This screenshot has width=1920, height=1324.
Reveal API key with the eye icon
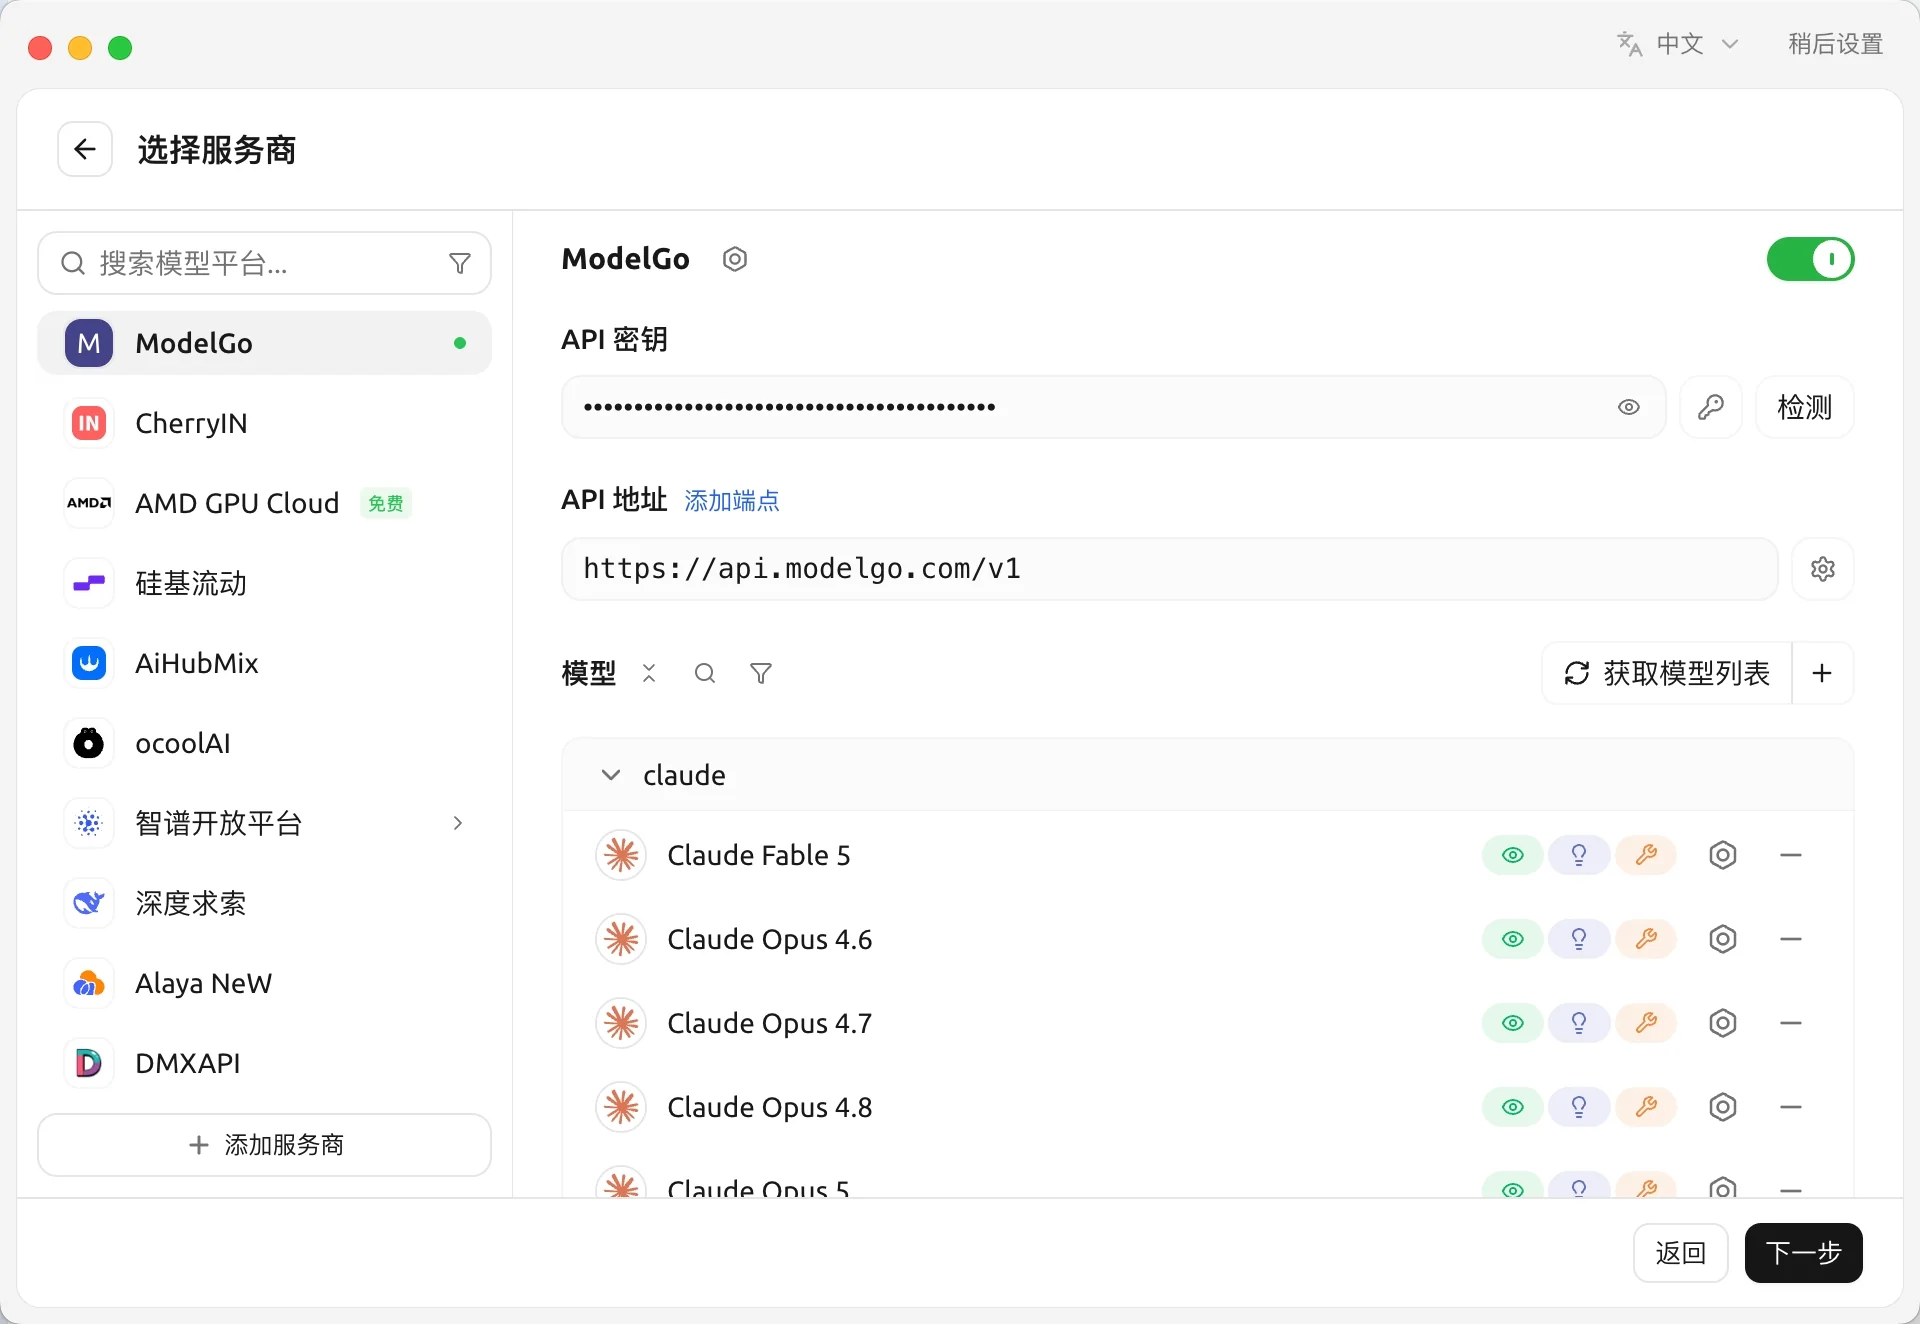pos(1629,407)
